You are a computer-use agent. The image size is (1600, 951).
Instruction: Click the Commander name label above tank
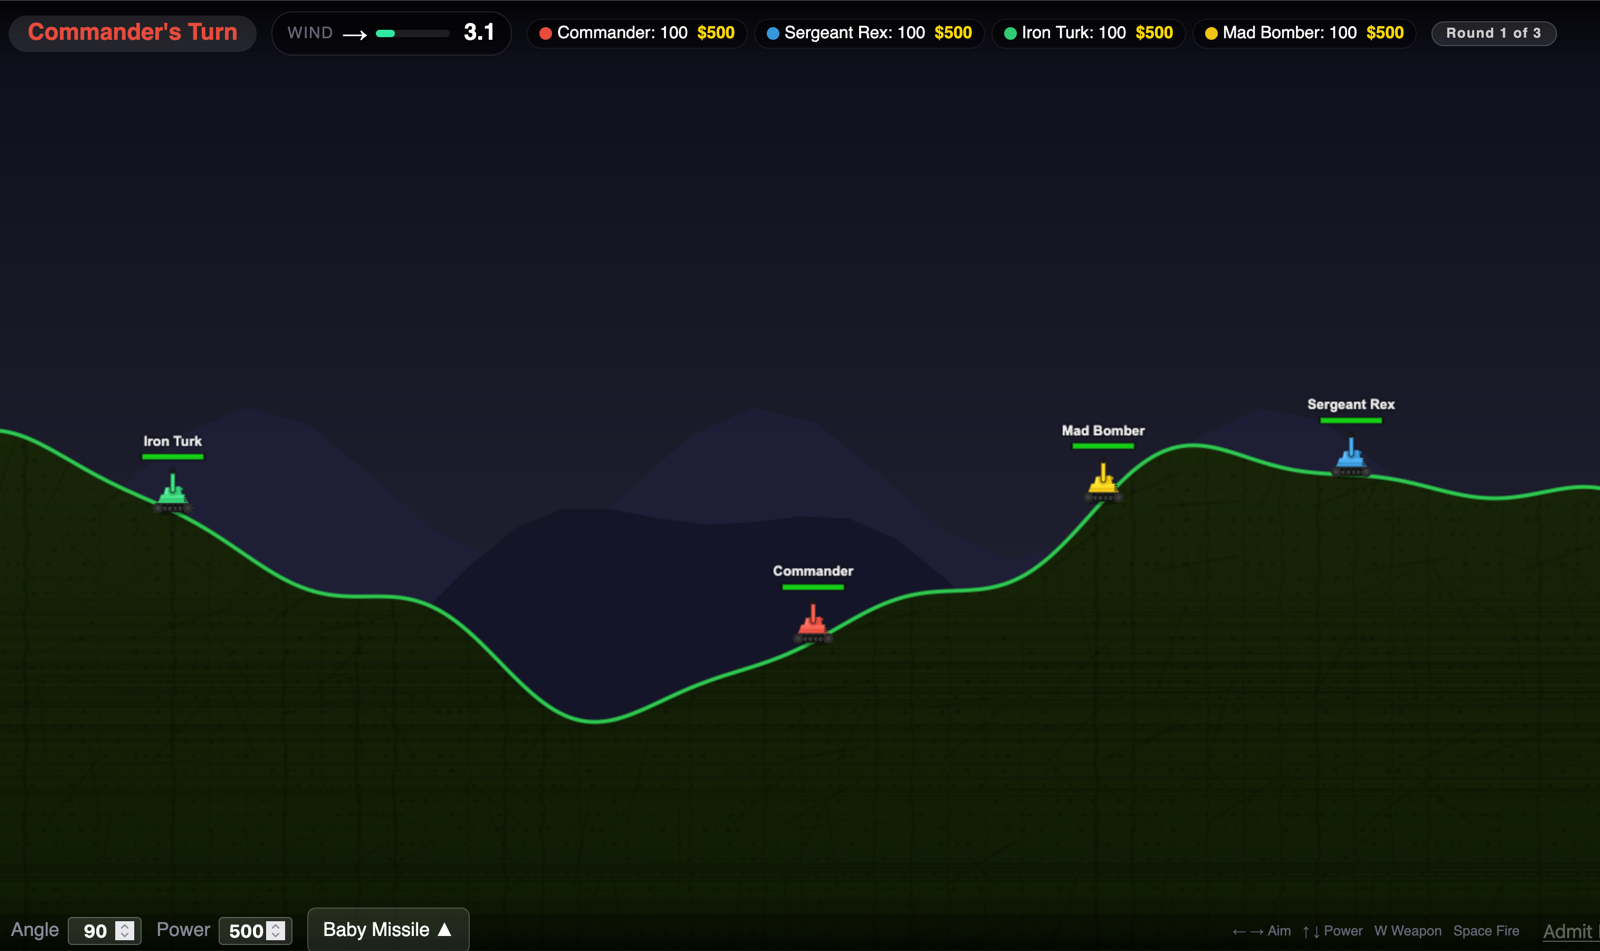pyautogui.click(x=813, y=571)
